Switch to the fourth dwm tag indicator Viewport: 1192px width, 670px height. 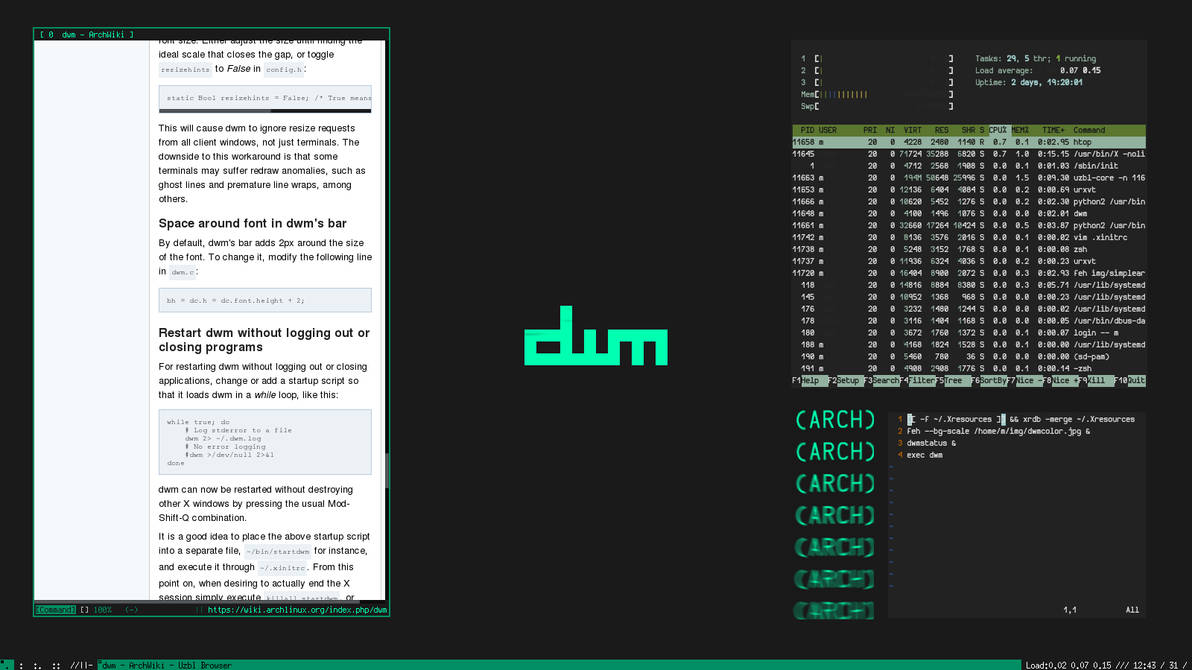click(56, 665)
